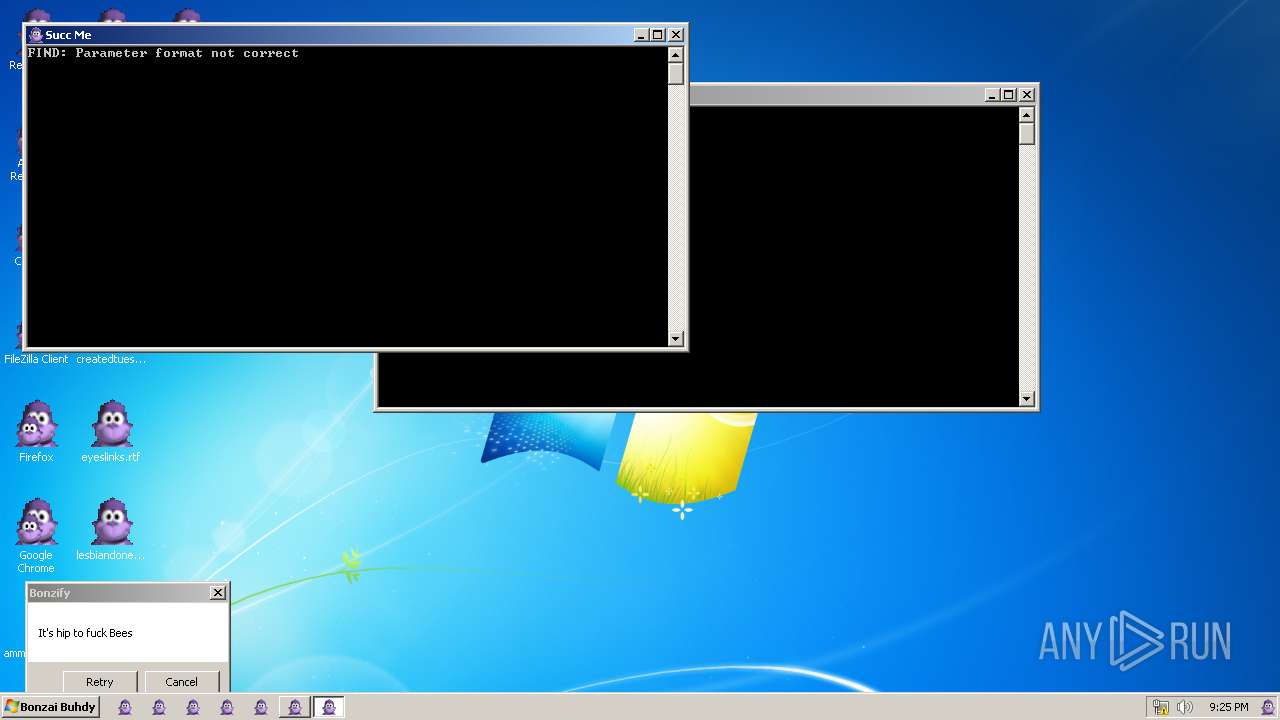
Task: Click the pressed Bonzi taskbar button beside the active one
Action: [x=295, y=707]
